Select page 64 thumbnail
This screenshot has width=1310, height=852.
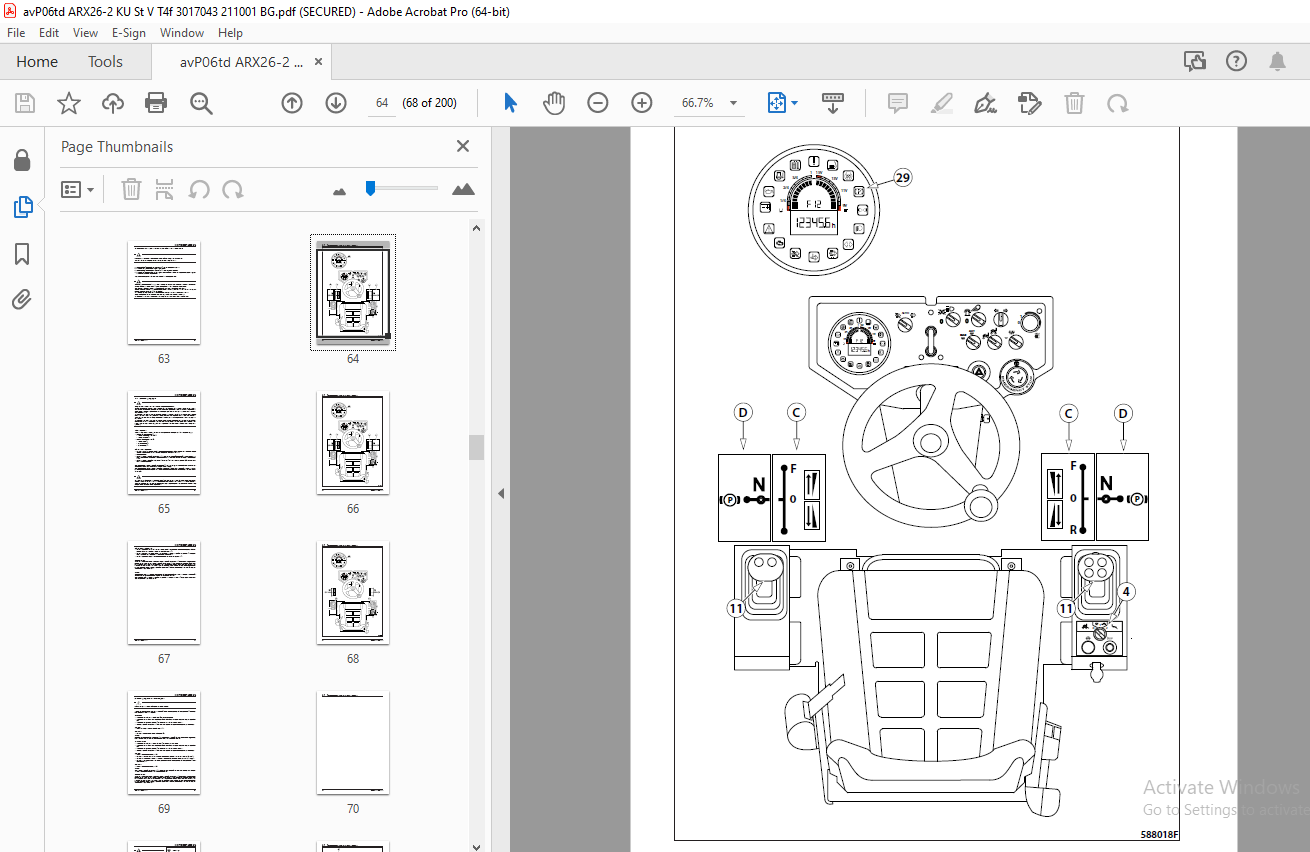point(353,293)
